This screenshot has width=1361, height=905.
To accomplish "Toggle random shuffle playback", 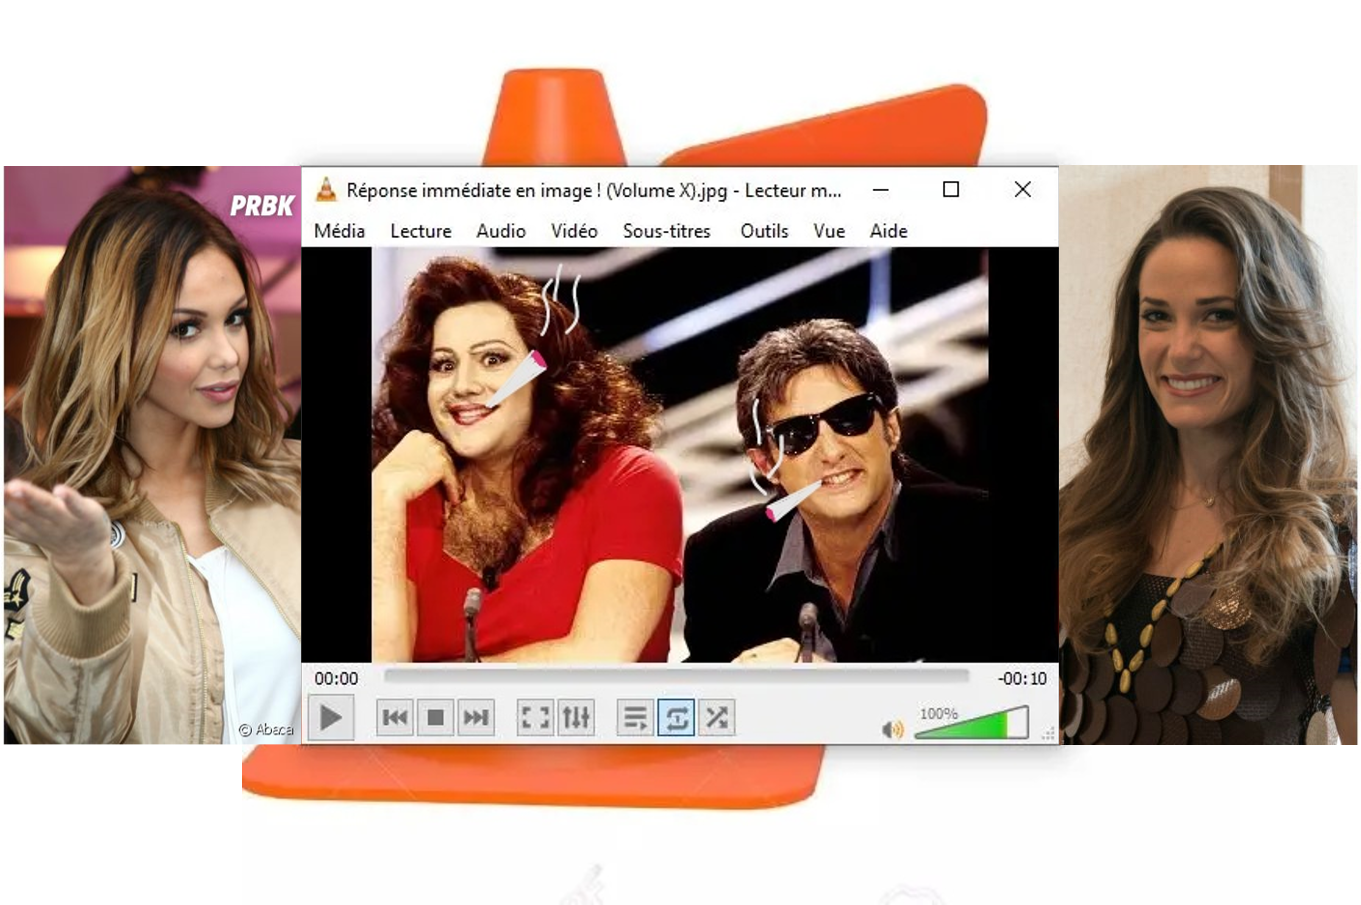I will (x=717, y=718).
